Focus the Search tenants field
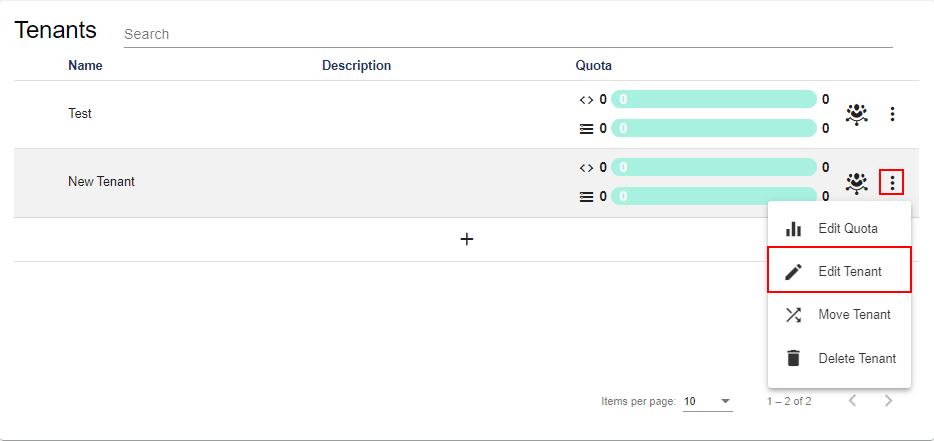 tap(507, 34)
